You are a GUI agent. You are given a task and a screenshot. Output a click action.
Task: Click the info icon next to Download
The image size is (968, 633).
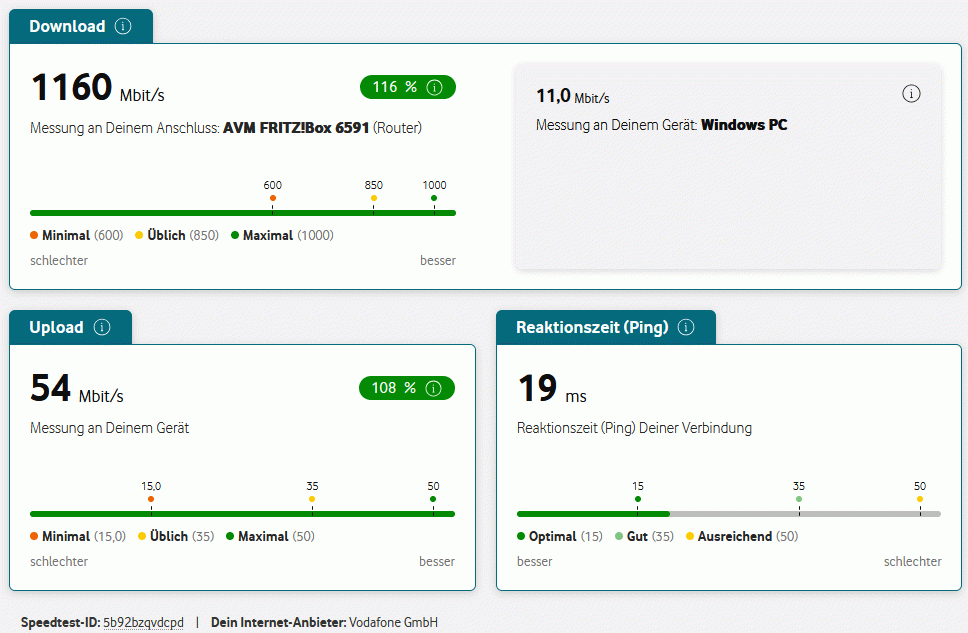coord(123,26)
